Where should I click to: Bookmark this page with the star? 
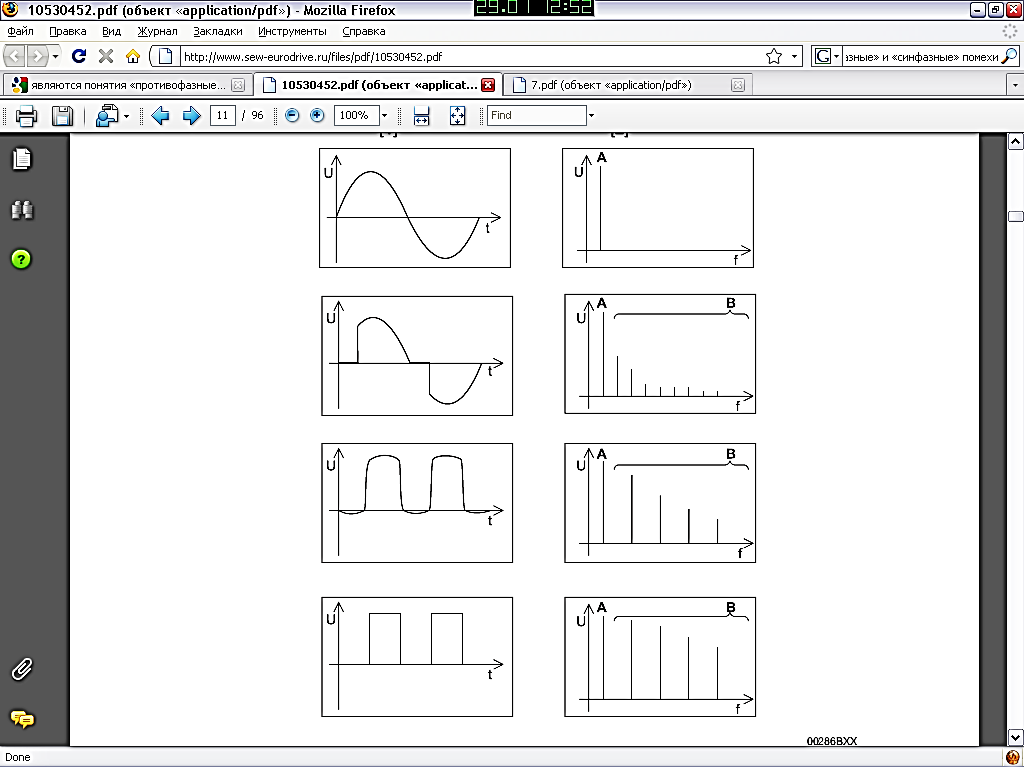[x=773, y=57]
